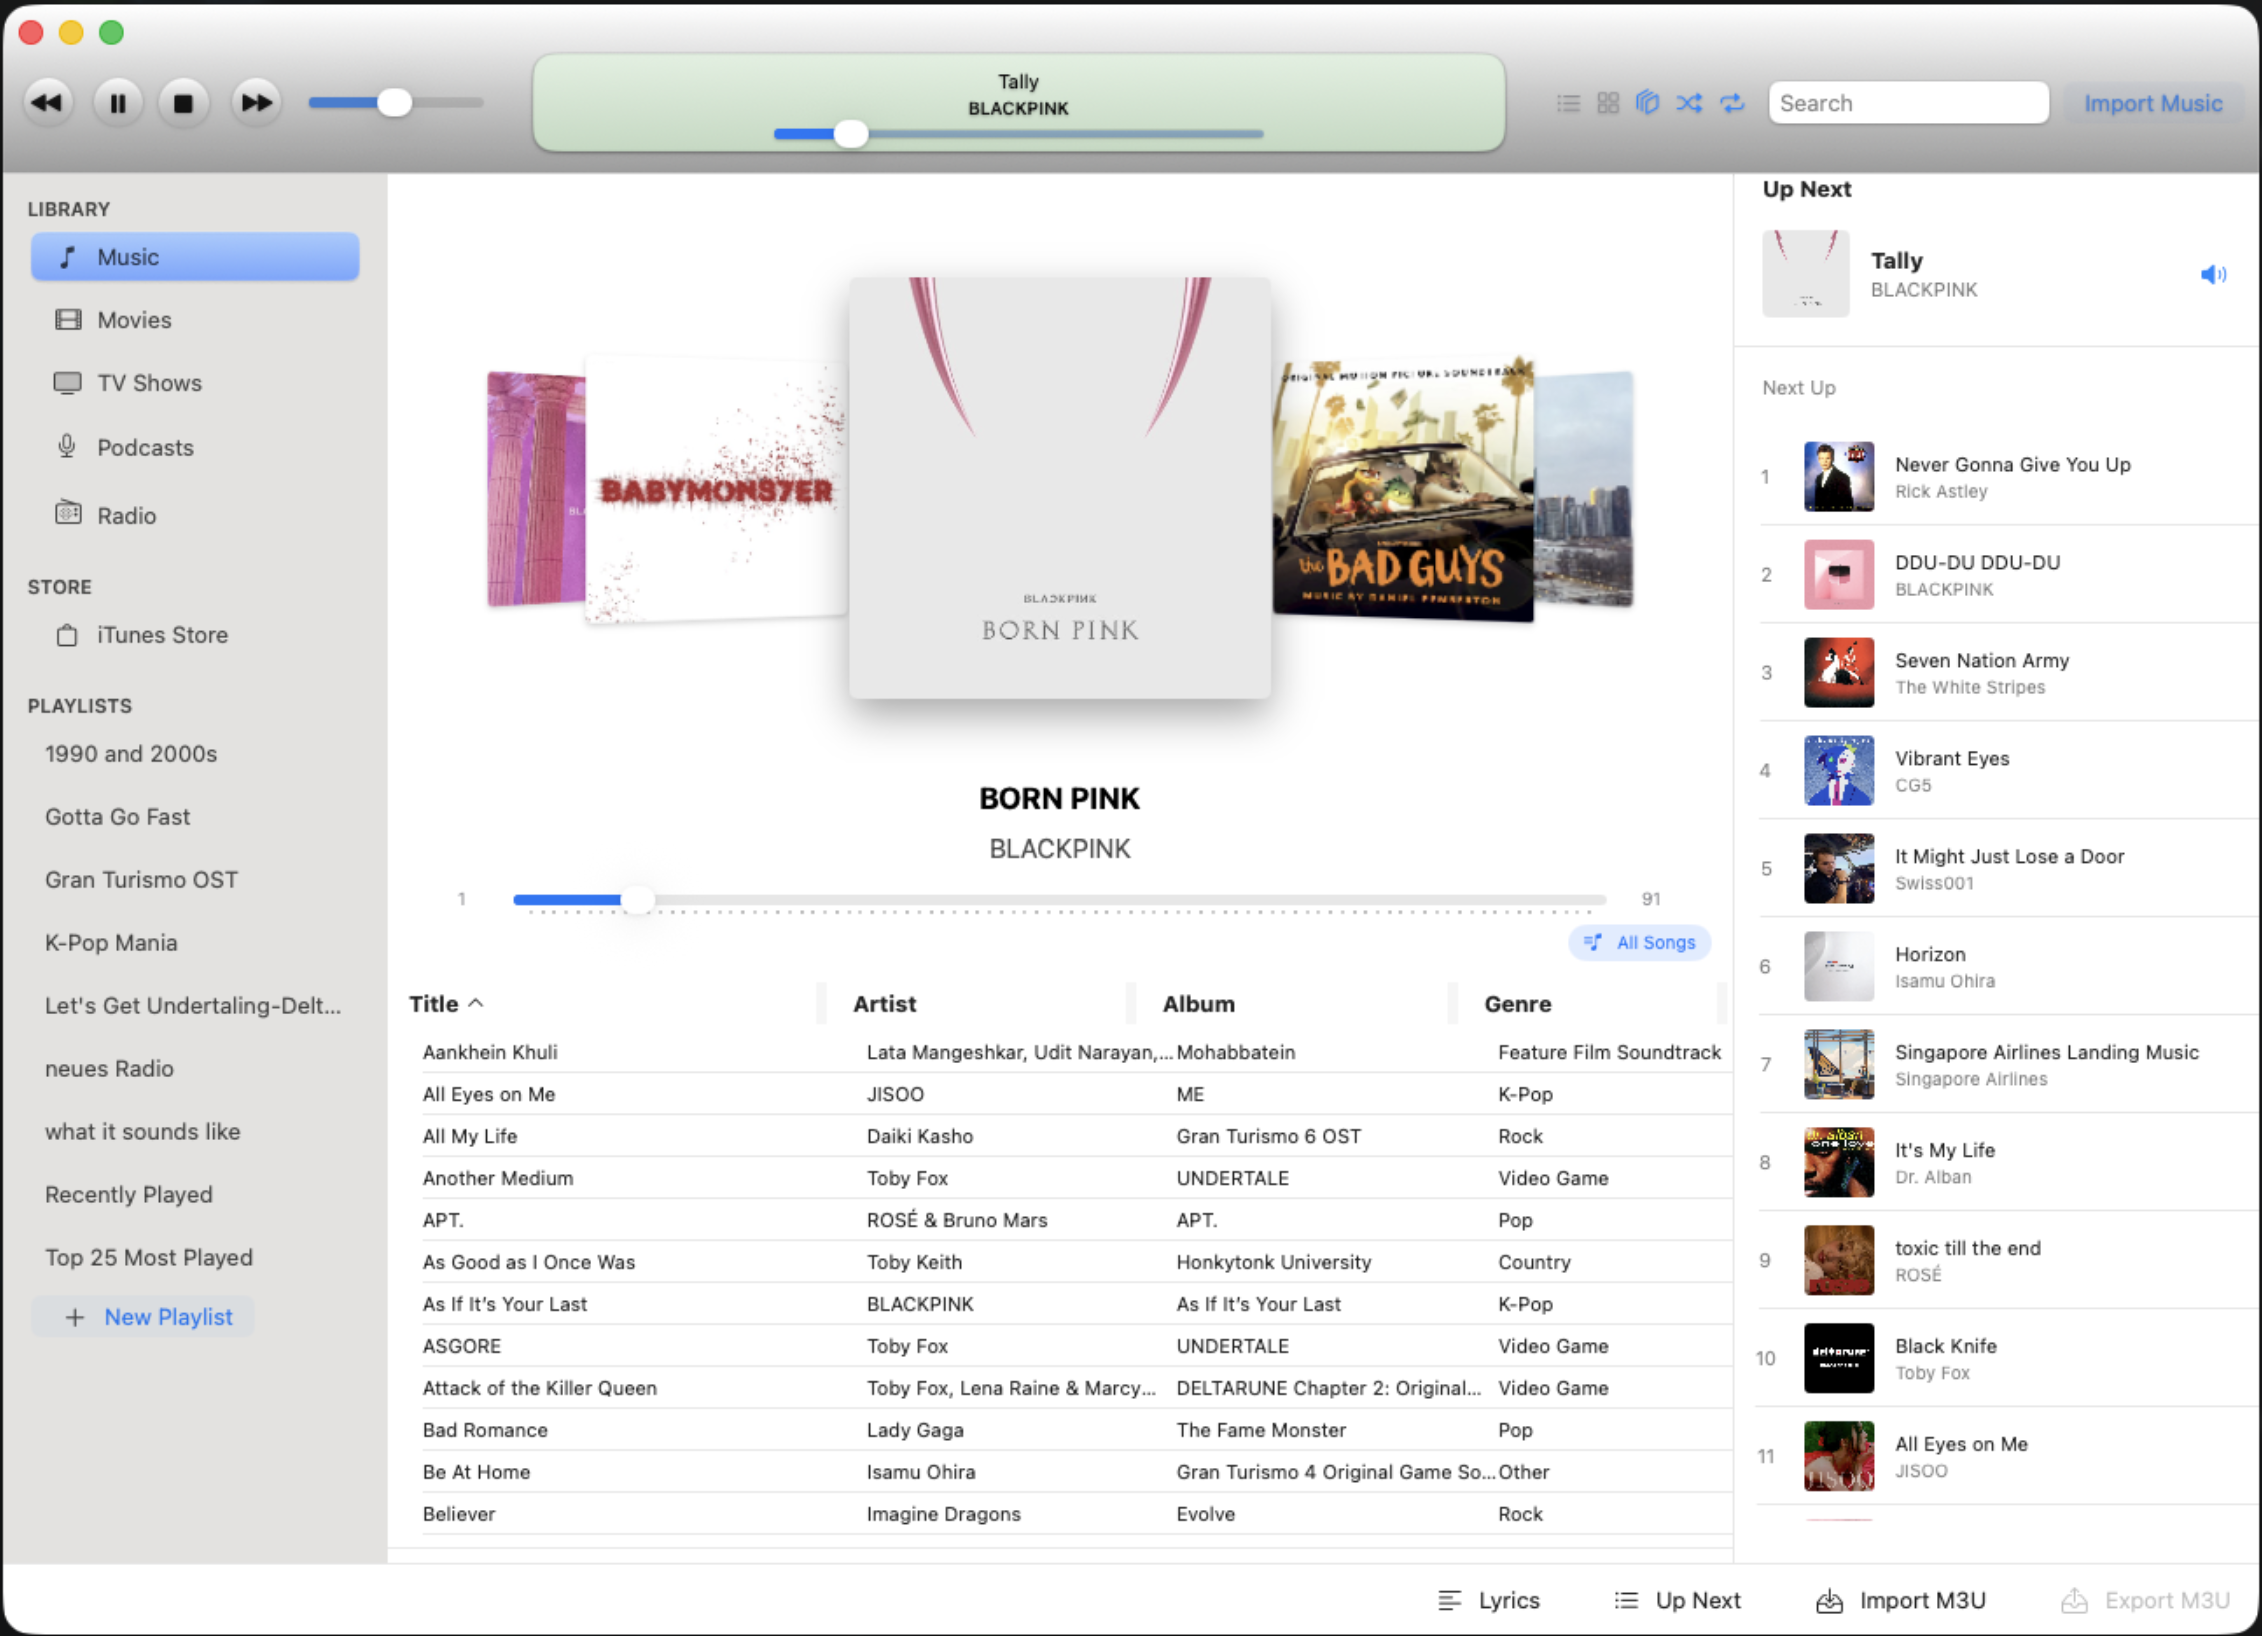Viewport: 2262px width, 1636px height.
Task: Switch to the Up Next tab
Action: point(1677,1600)
